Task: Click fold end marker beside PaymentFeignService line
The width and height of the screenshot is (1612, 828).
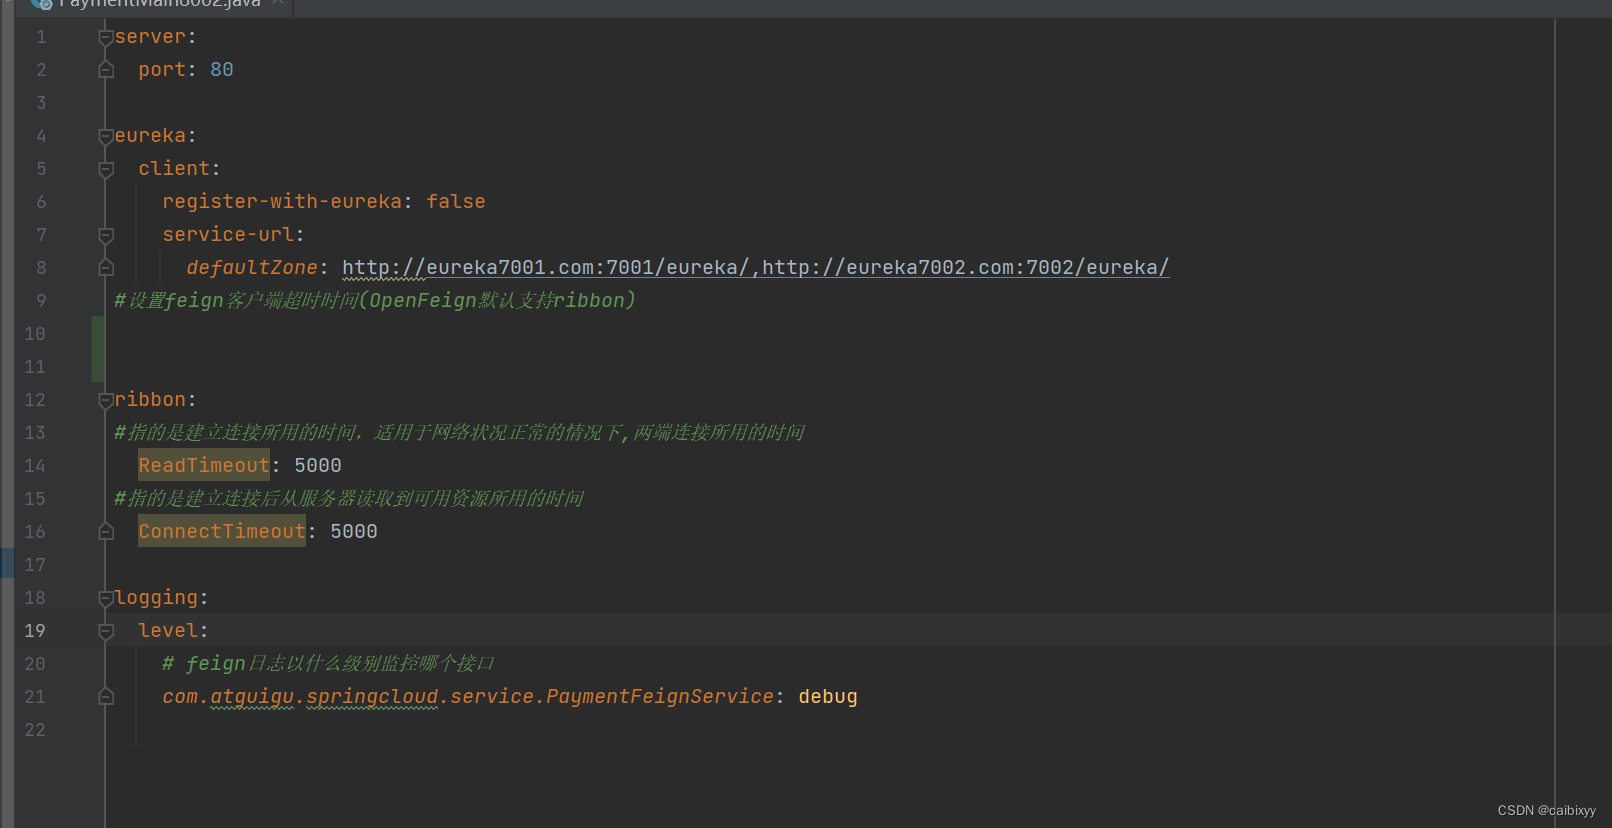Action: 106,697
